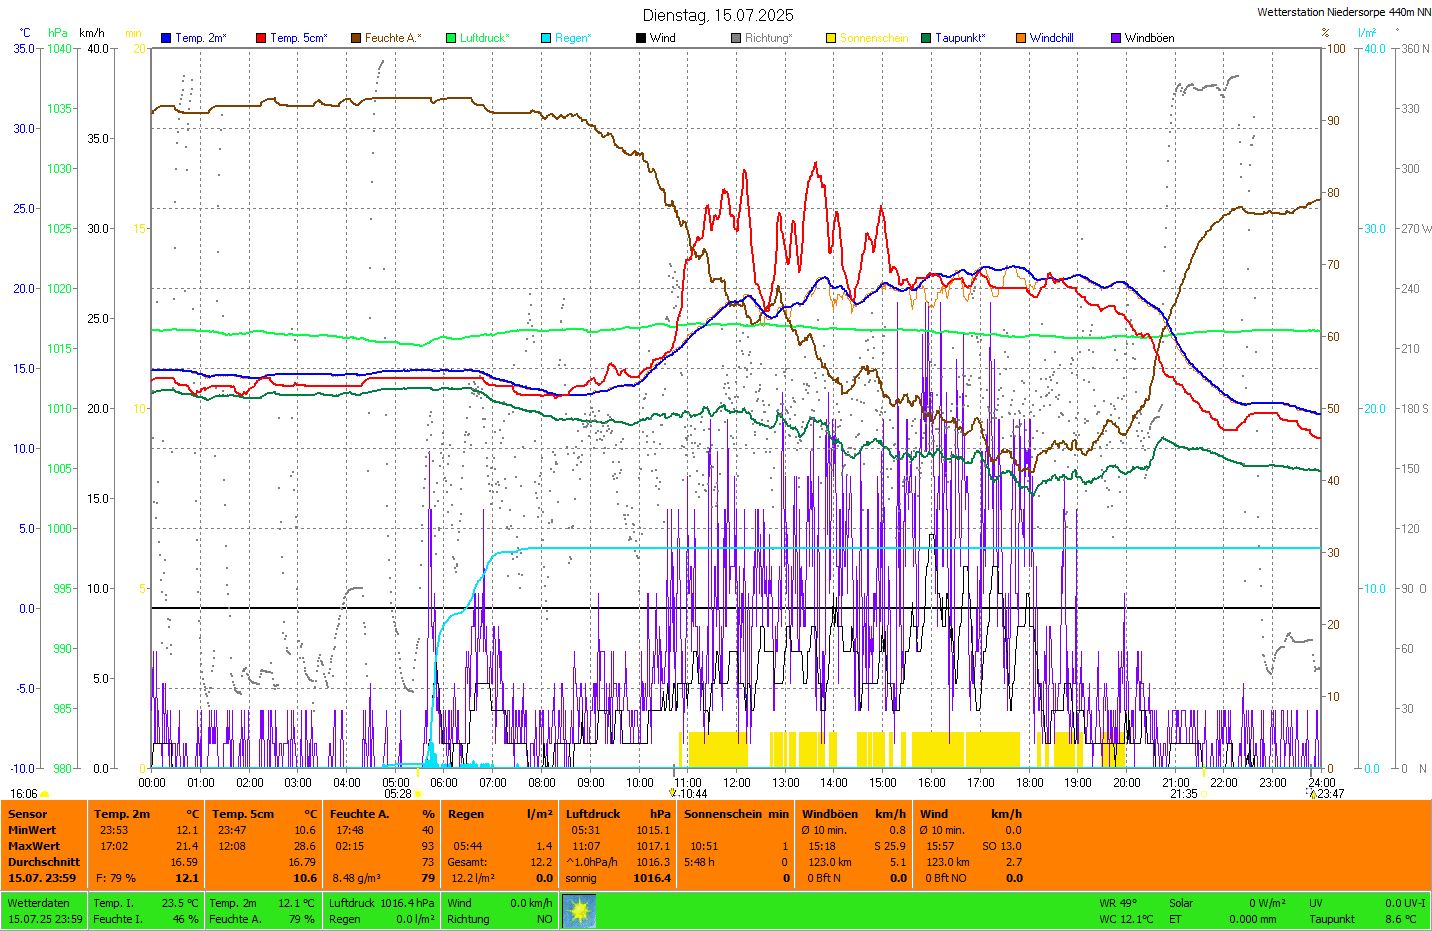
Task: Click the 21:35 sunset time marker
Action: point(1184,794)
